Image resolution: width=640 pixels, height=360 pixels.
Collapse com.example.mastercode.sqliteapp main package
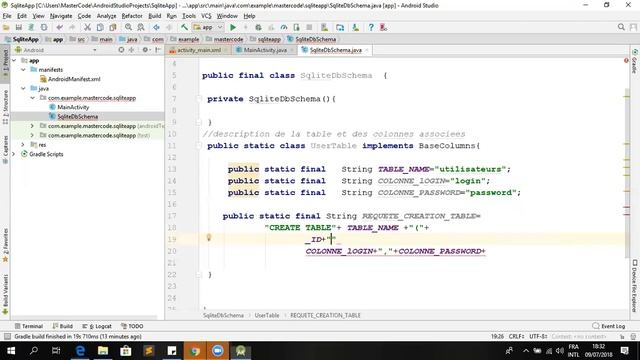click(32, 98)
